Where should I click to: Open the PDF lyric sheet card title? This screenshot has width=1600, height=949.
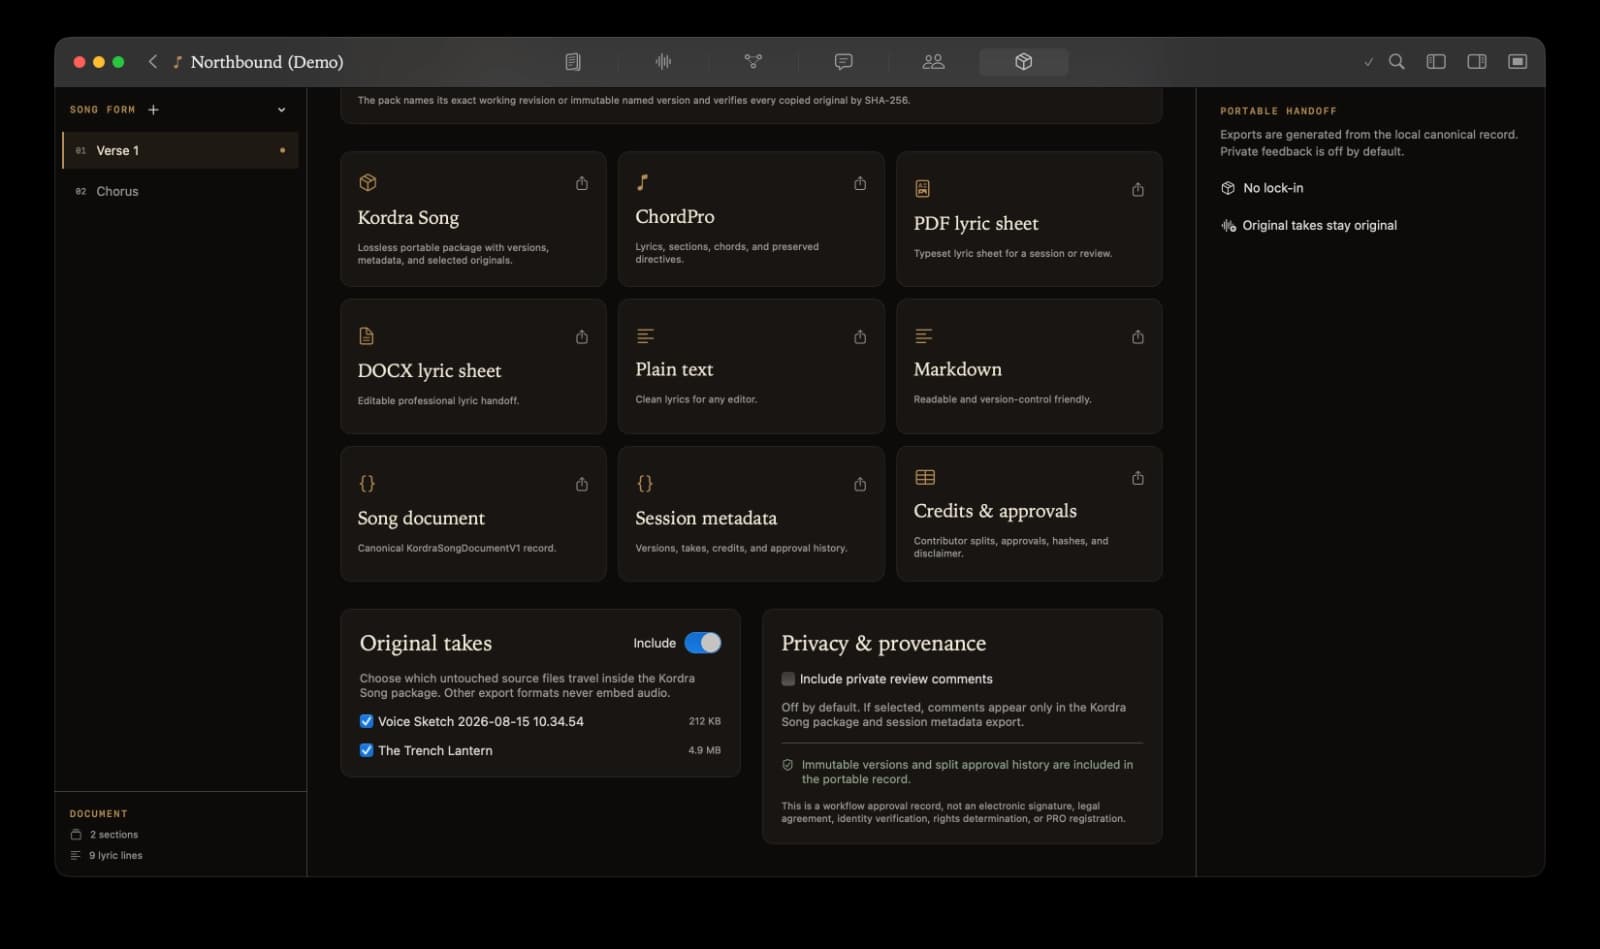[976, 224]
